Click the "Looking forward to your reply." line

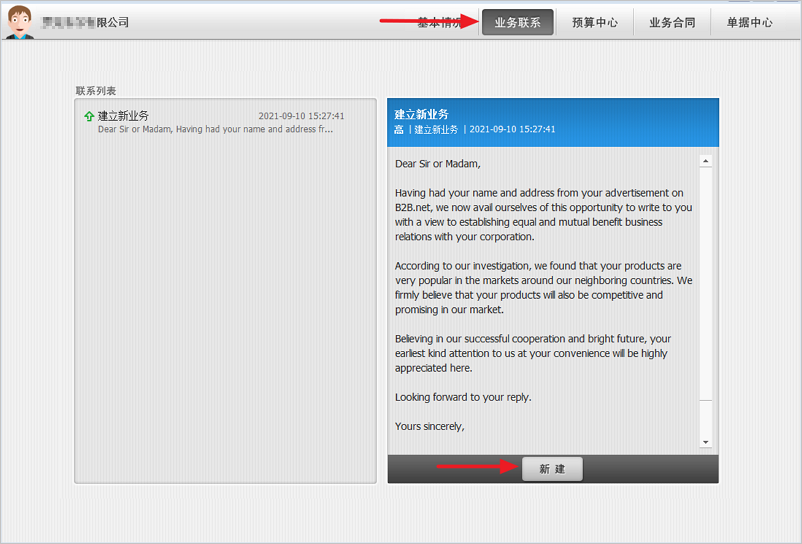click(463, 397)
